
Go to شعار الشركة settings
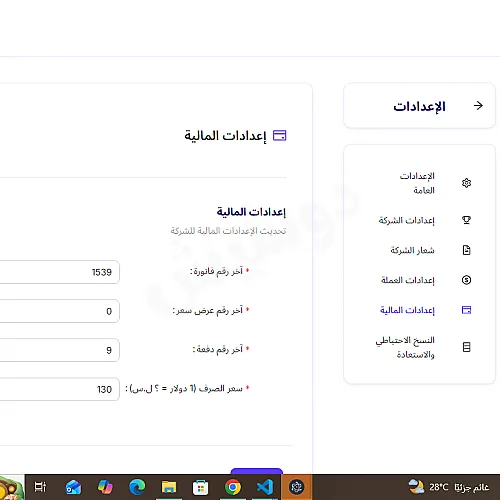pos(412,250)
